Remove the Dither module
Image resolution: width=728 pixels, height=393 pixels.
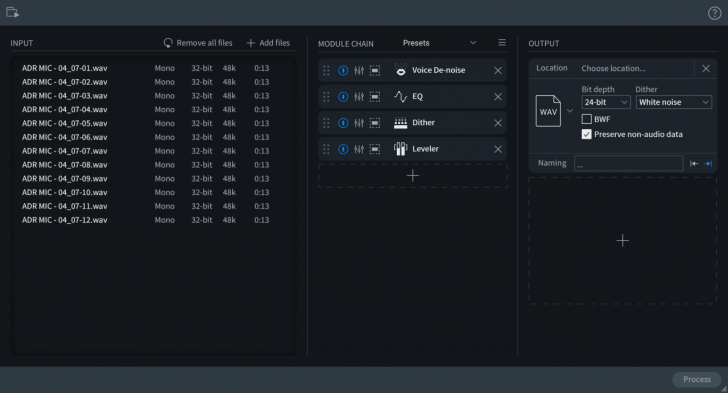[498, 123]
